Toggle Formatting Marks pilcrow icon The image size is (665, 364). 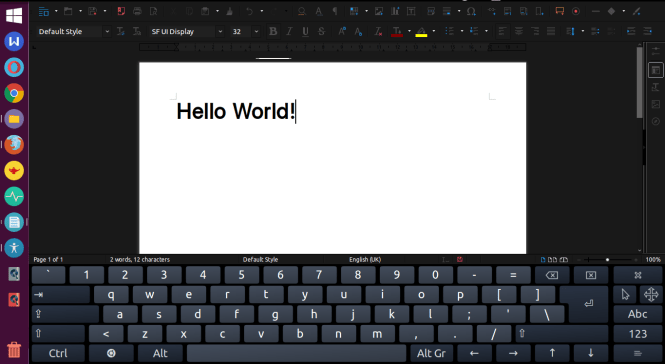335,11
